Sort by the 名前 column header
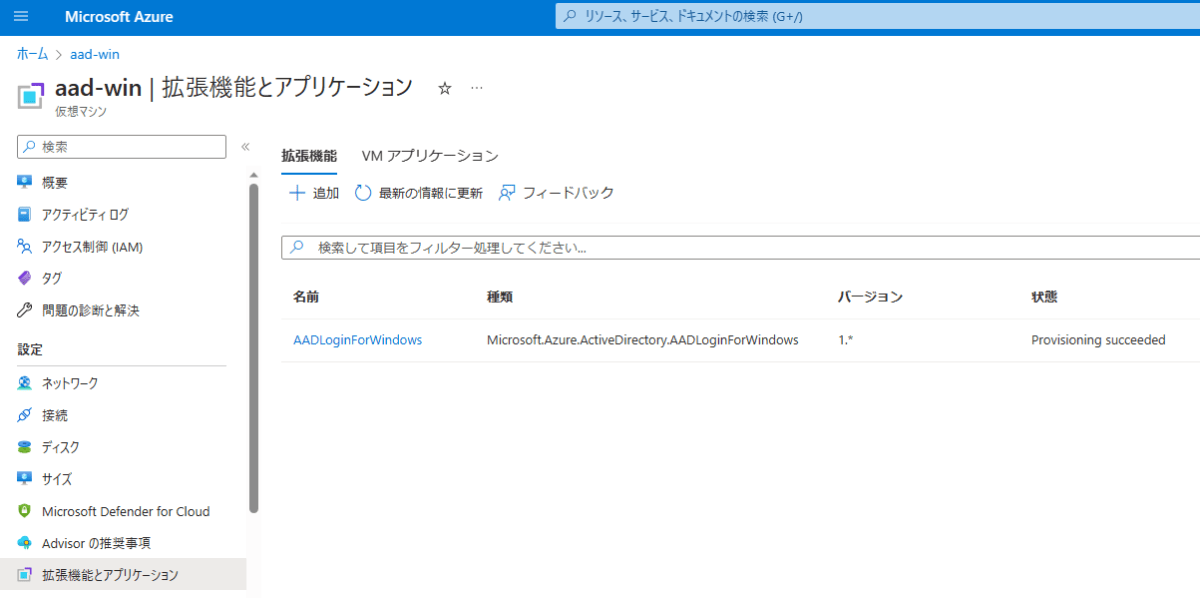 [306, 297]
